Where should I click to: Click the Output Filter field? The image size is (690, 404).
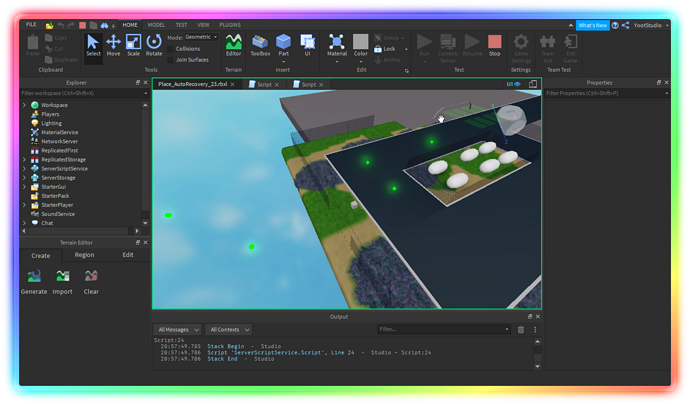click(444, 329)
